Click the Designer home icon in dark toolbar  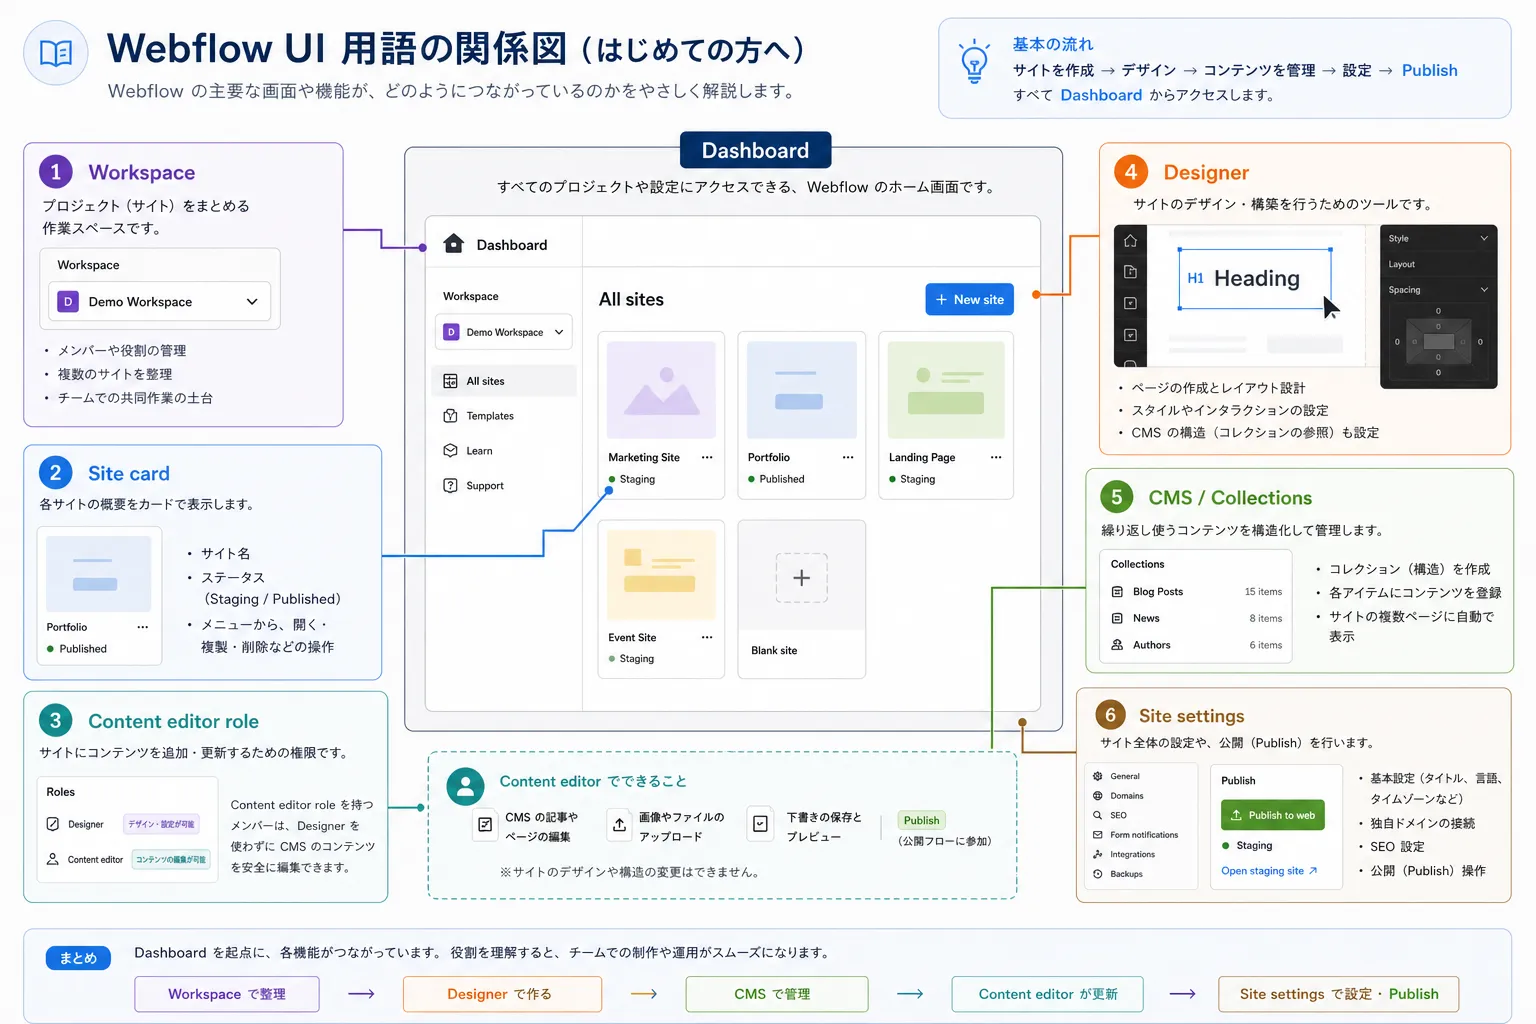tap(1130, 241)
